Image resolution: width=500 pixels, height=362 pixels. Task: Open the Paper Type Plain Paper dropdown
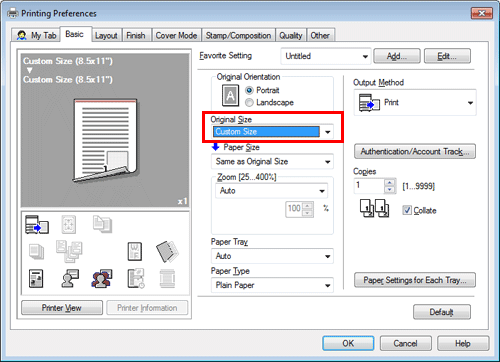(272, 285)
